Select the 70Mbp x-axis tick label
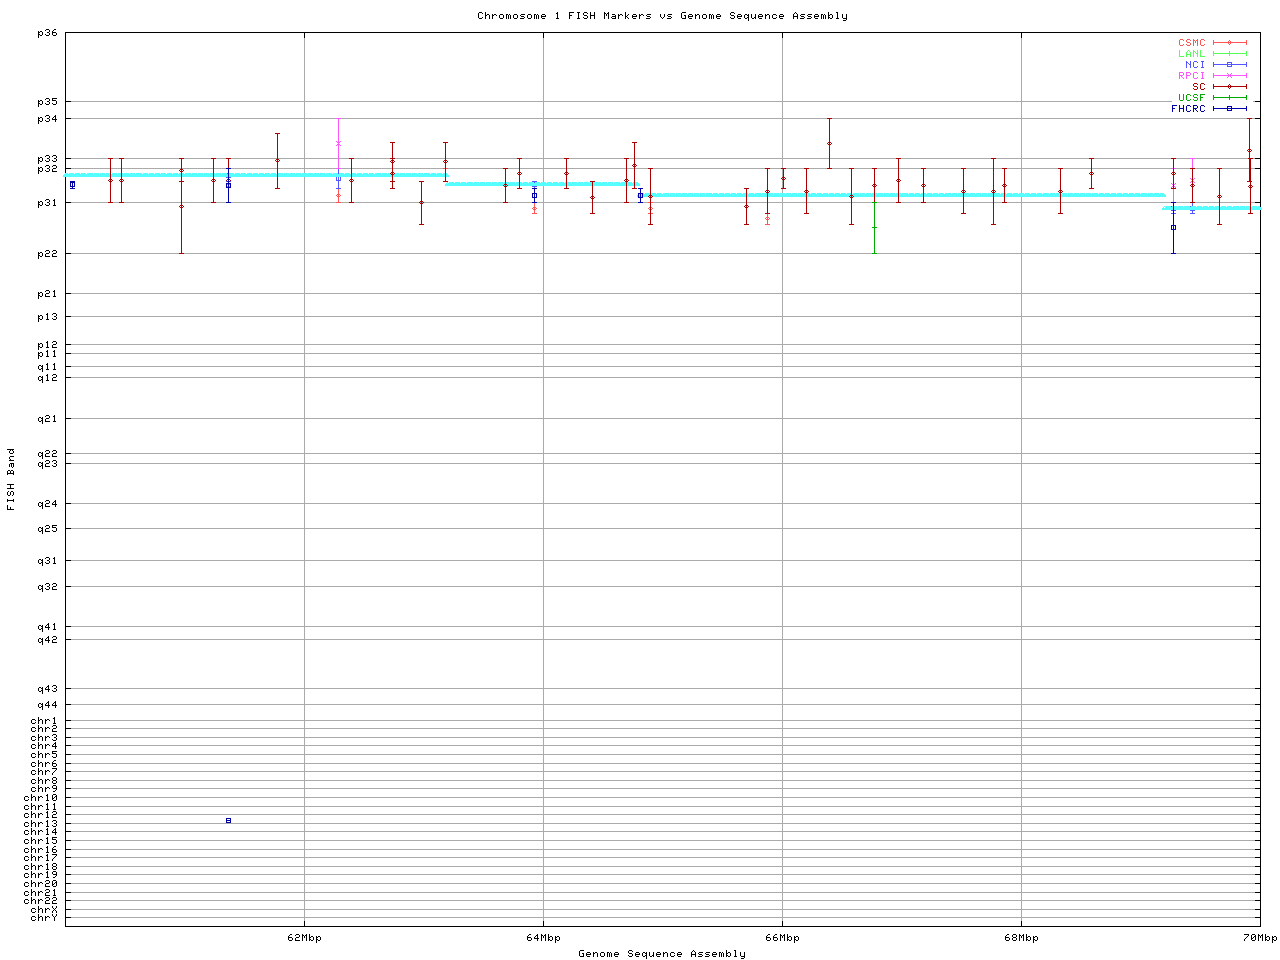This screenshot has width=1280, height=960. [x=1259, y=938]
